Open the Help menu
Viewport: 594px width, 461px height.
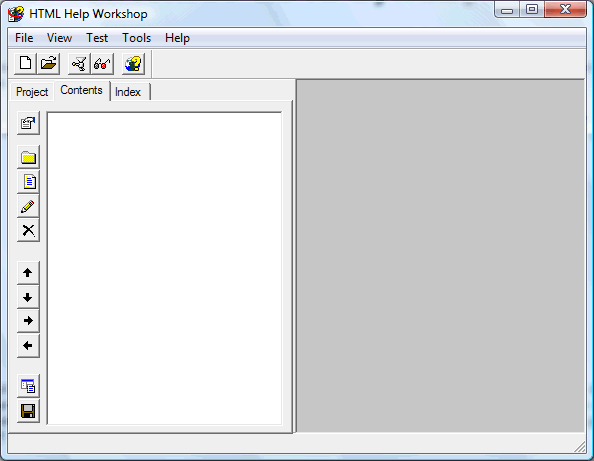click(x=177, y=38)
